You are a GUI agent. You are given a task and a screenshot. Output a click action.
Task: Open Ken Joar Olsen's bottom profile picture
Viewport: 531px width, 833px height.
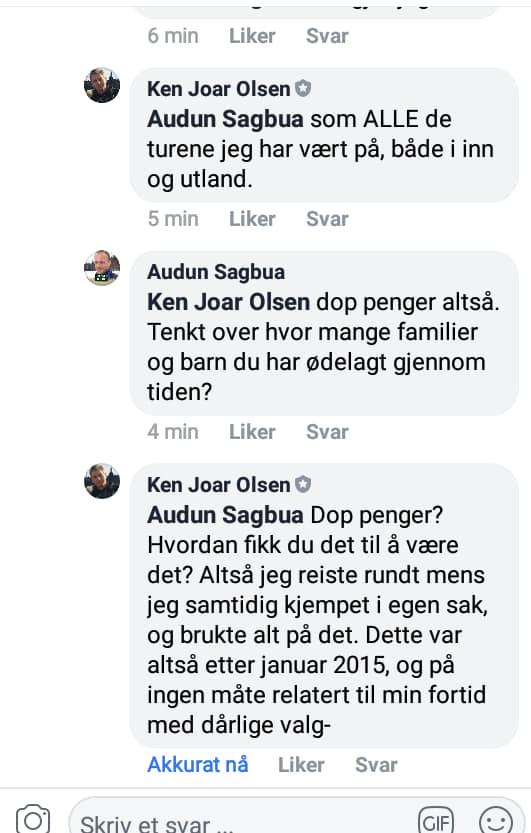(x=102, y=481)
